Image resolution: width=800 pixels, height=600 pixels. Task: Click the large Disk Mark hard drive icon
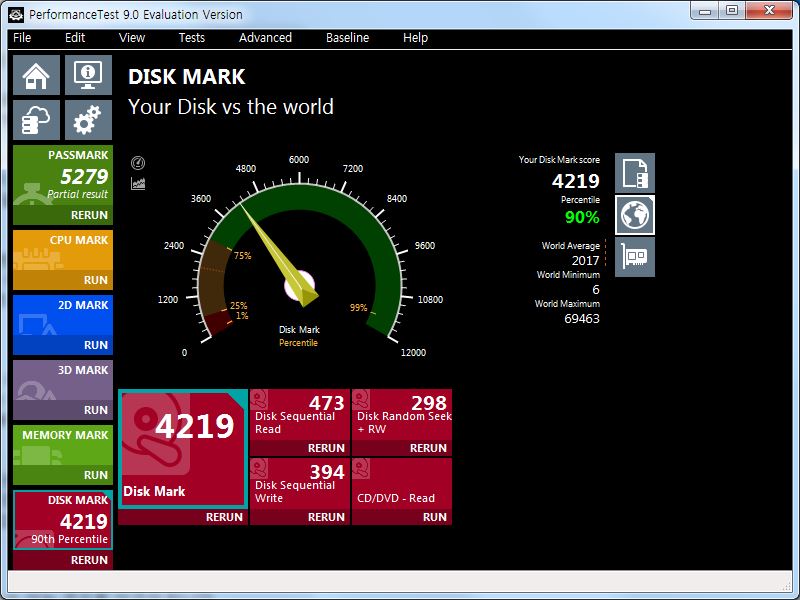156,434
